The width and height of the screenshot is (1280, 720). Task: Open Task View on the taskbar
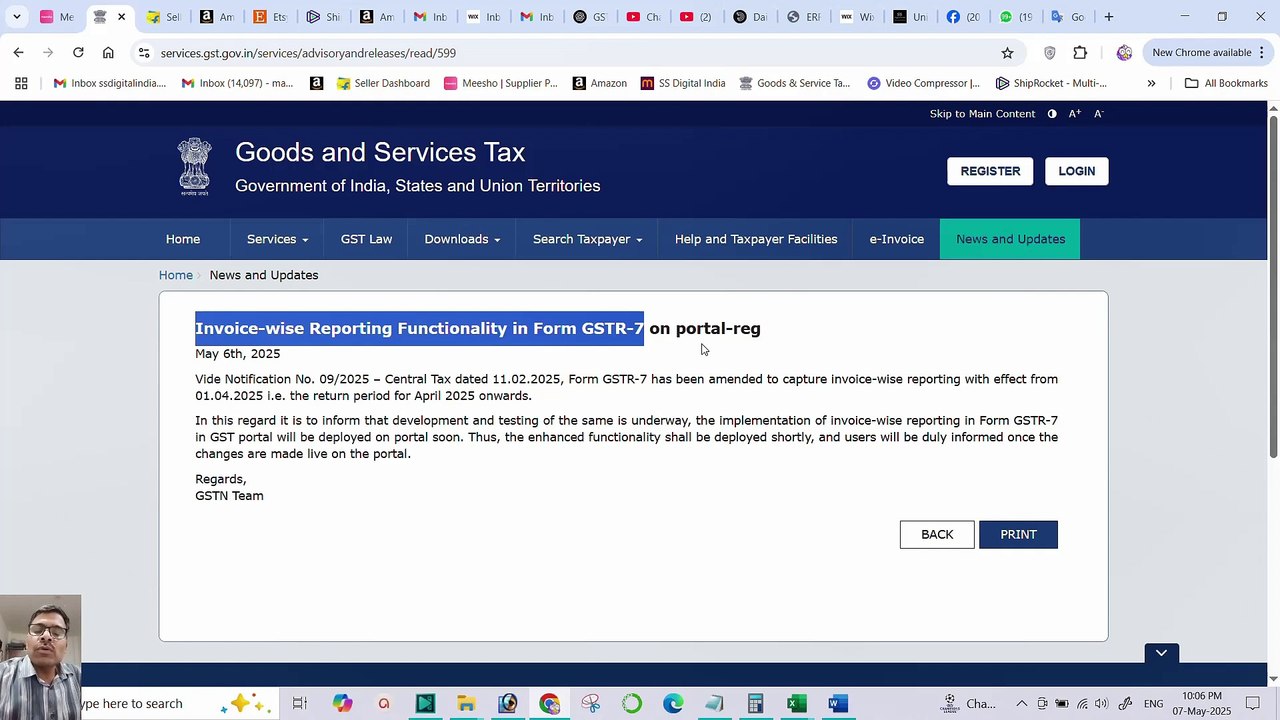[299, 704]
